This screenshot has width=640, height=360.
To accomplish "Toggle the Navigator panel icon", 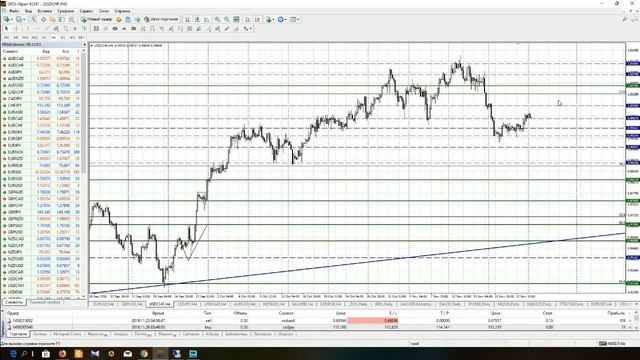I will (x=53, y=19).
